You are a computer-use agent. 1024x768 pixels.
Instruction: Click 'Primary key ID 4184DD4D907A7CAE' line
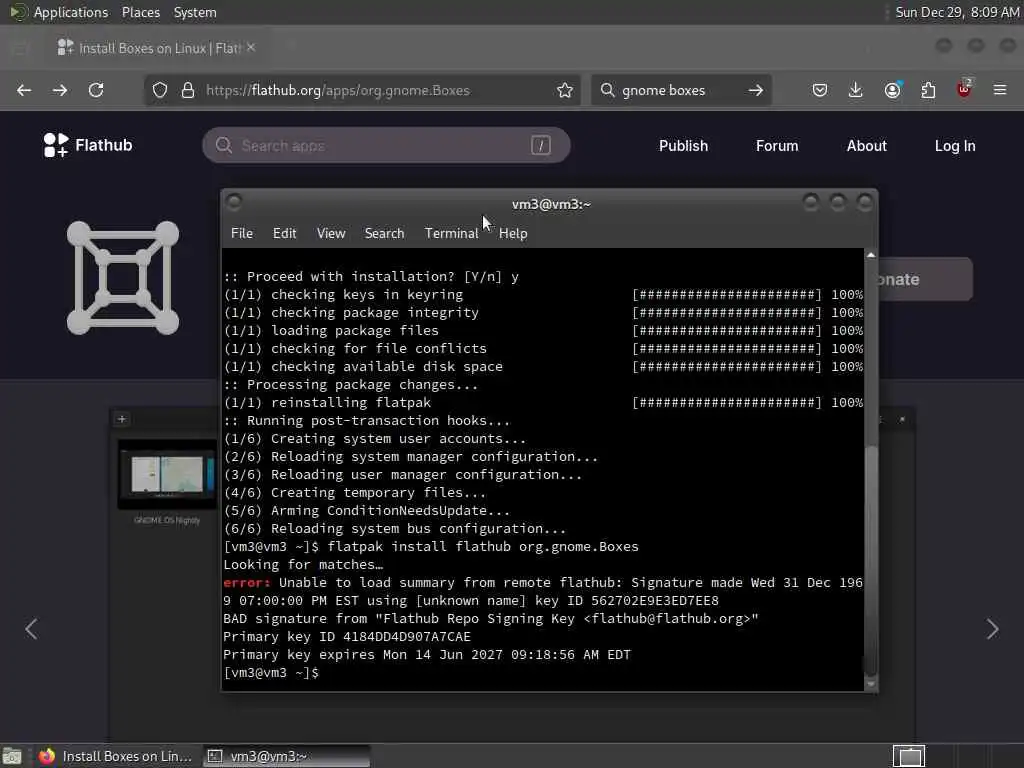[x=347, y=637]
